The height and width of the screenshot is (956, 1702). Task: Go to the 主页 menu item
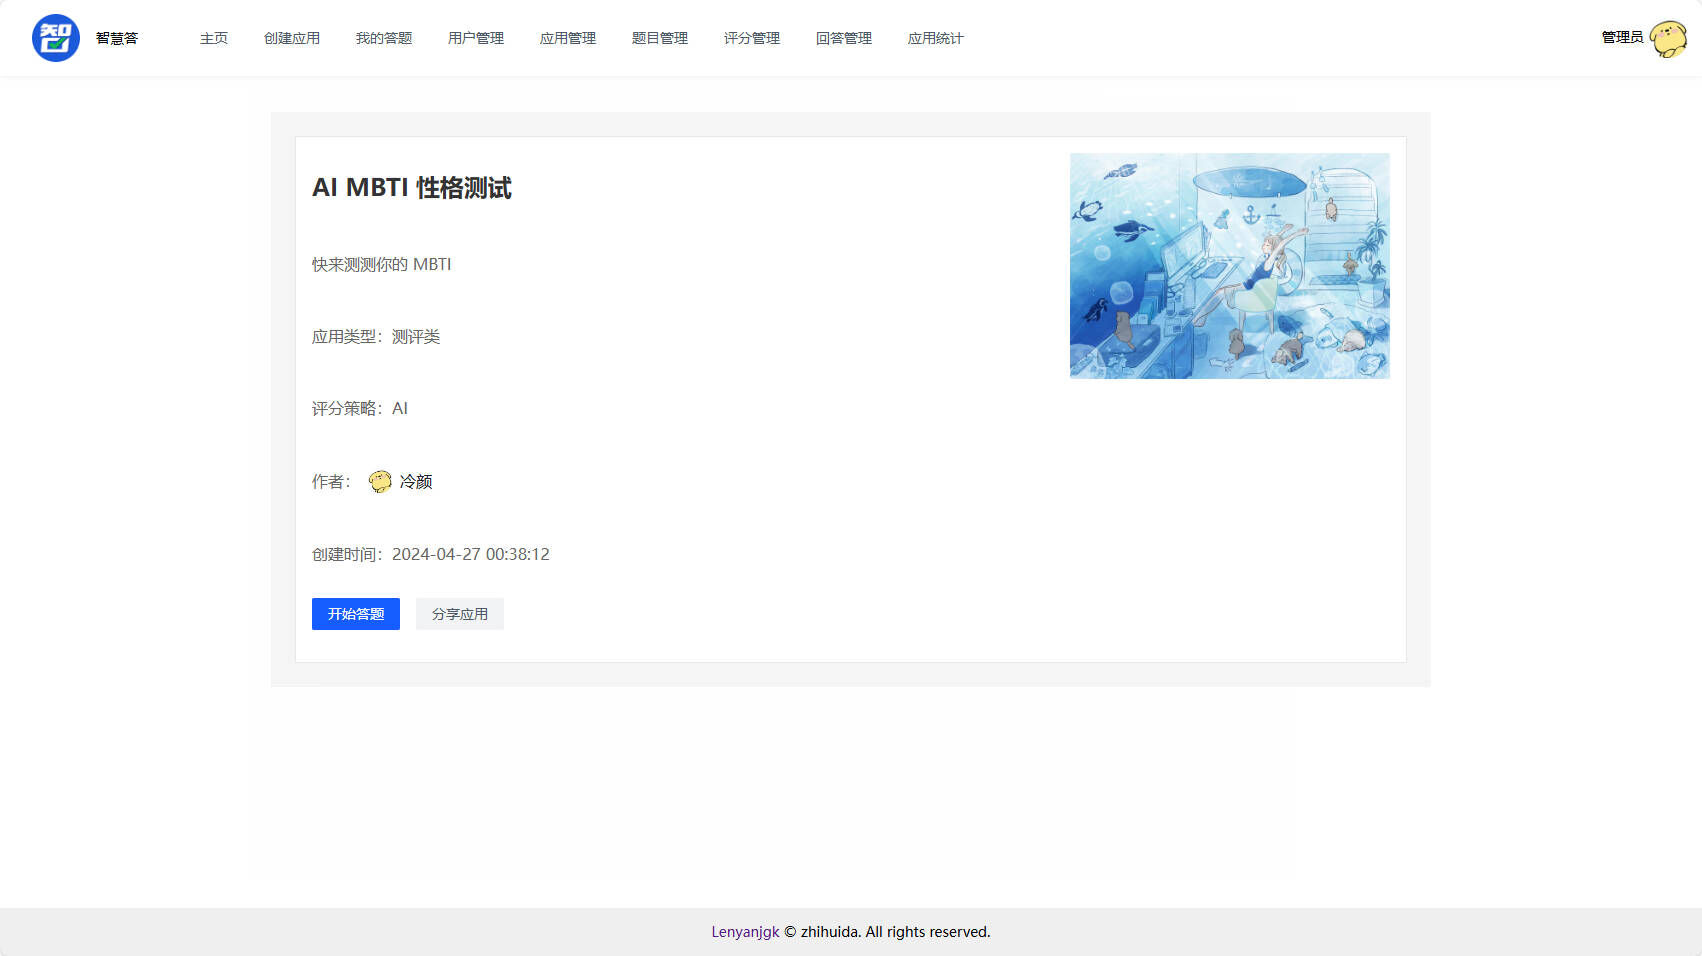pos(214,38)
